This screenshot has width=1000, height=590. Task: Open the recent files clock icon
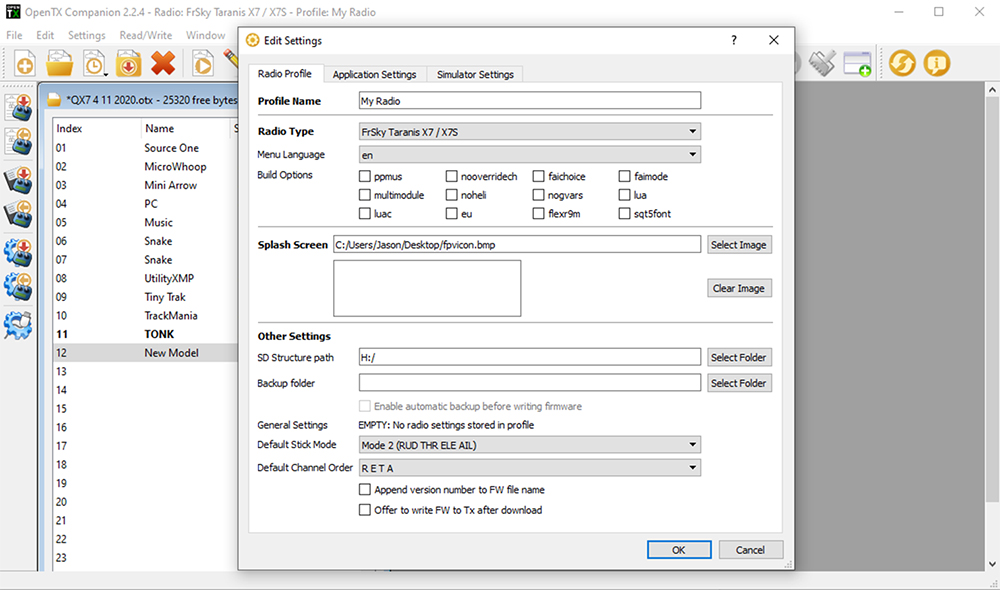pyautogui.click(x=94, y=64)
